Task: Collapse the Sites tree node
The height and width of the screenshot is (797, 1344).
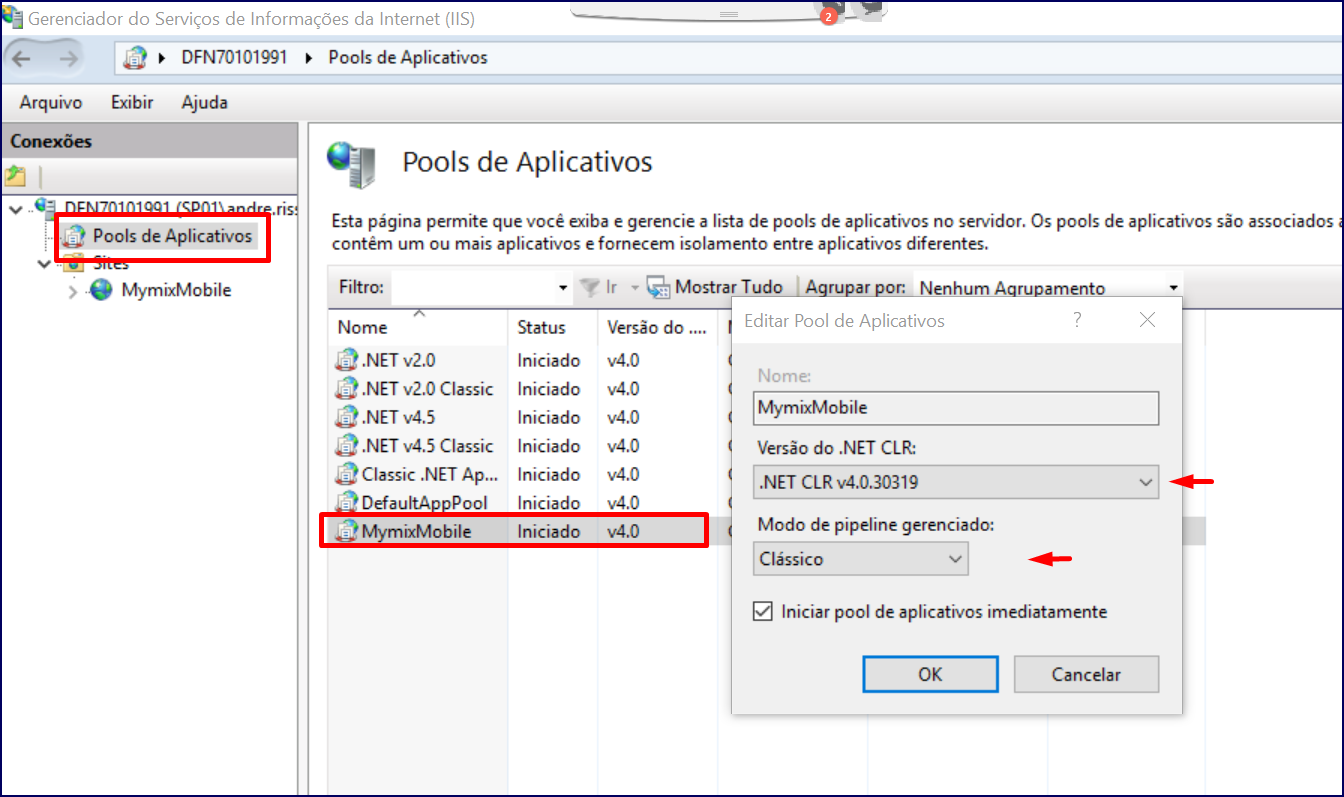Action: pos(44,264)
